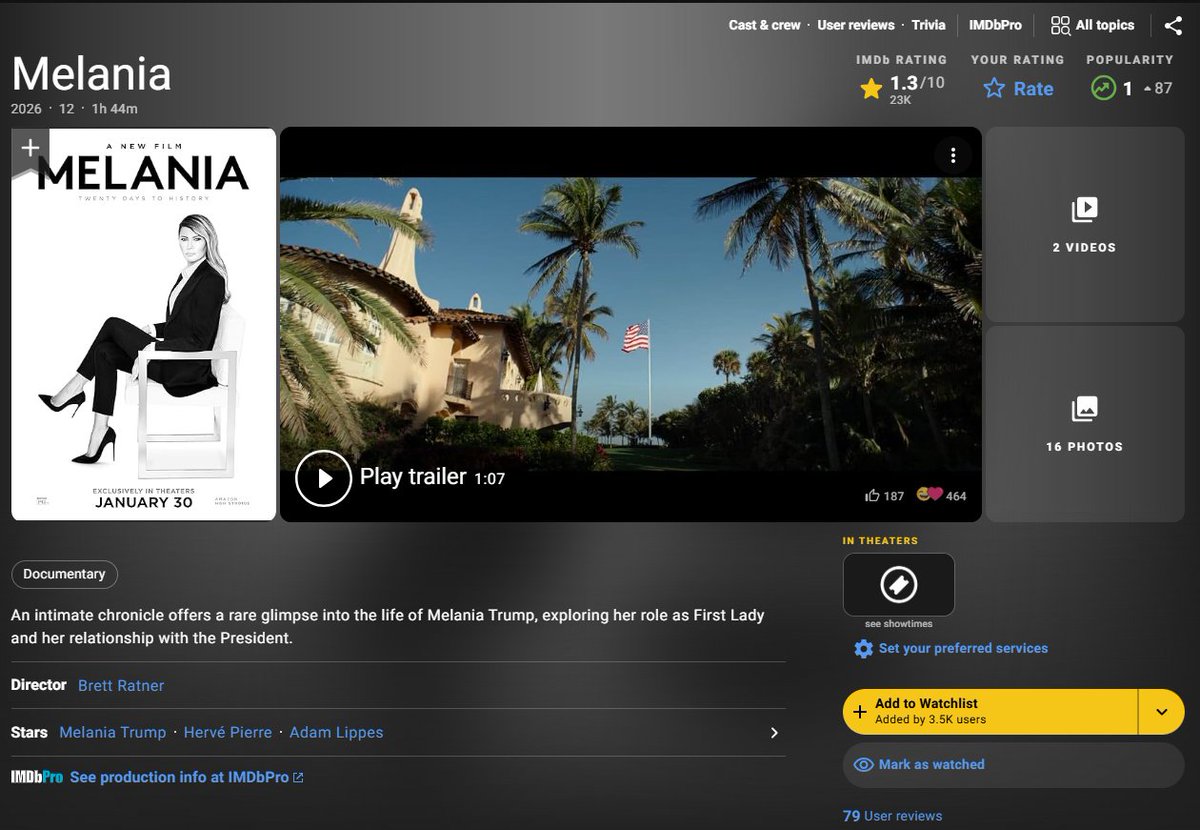Open the trailer three-dot options menu
The height and width of the screenshot is (830, 1200).
(x=953, y=155)
